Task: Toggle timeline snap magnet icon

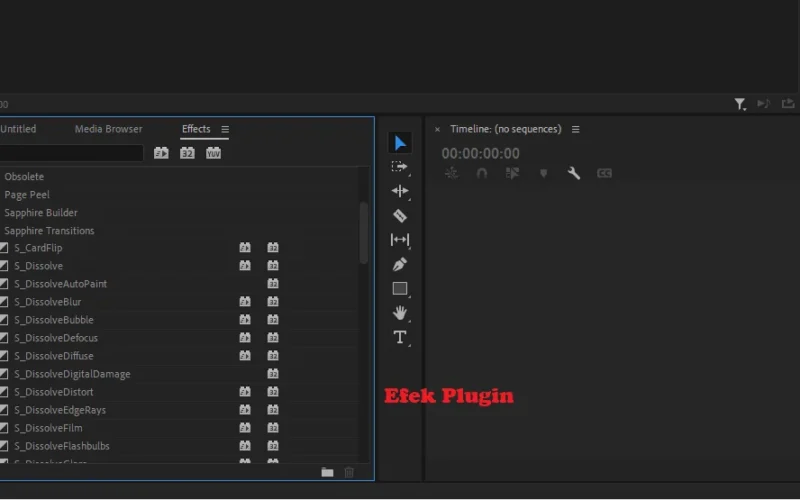Action: tap(482, 173)
